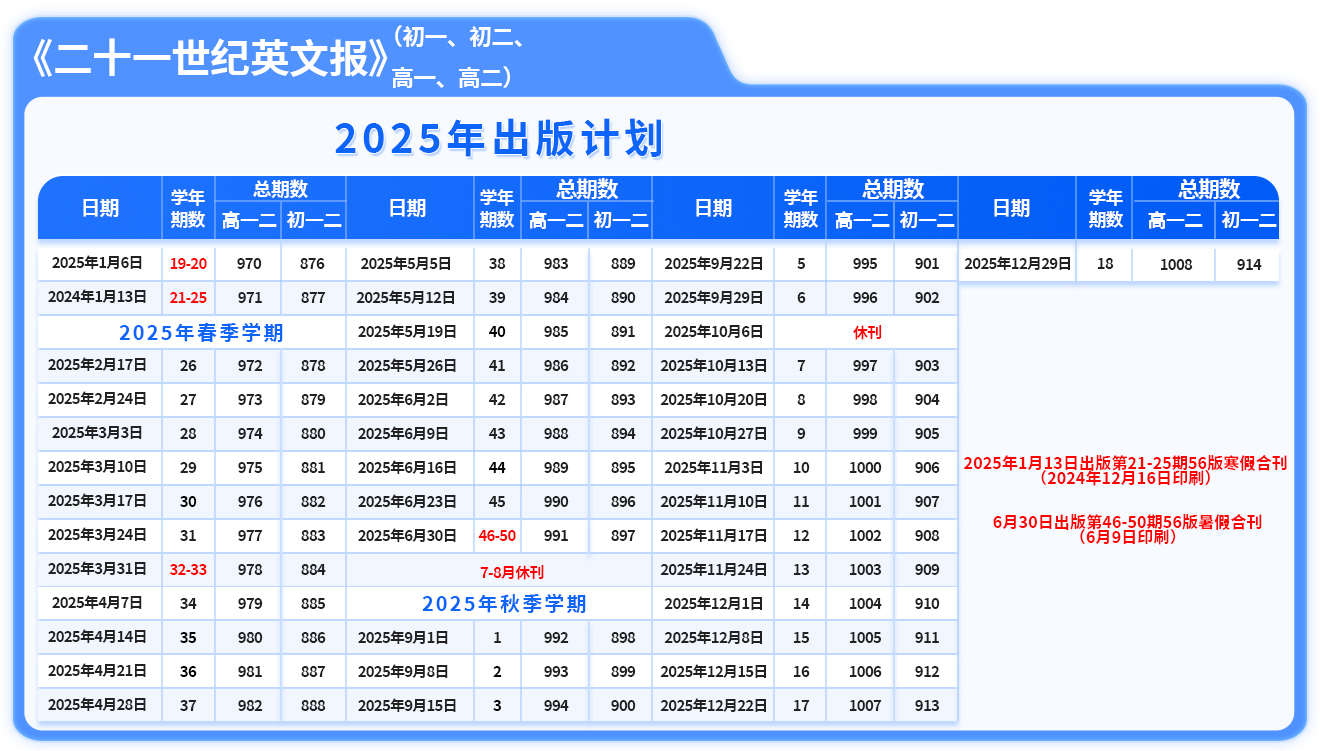The width and height of the screenshot is (1320, 751).
Task: Select the cell "979"
Action: pyautogui.click(x=250, y=604)
